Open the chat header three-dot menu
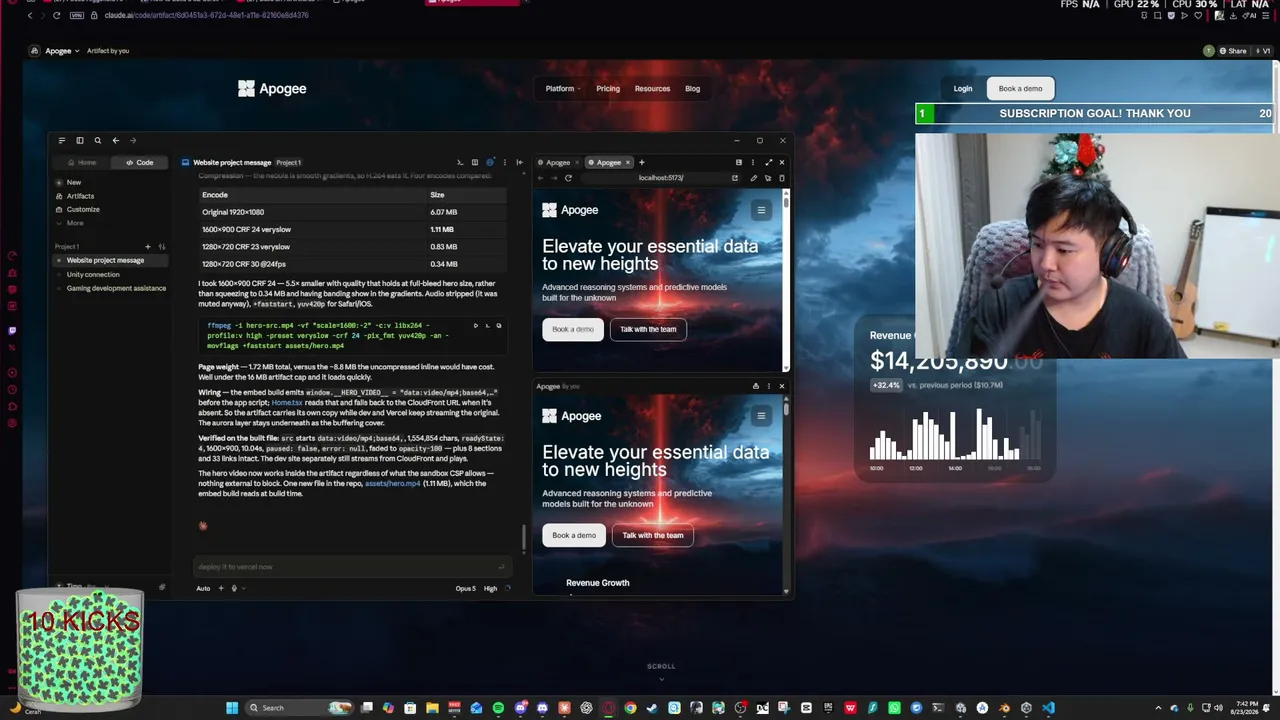 point(504,162)
